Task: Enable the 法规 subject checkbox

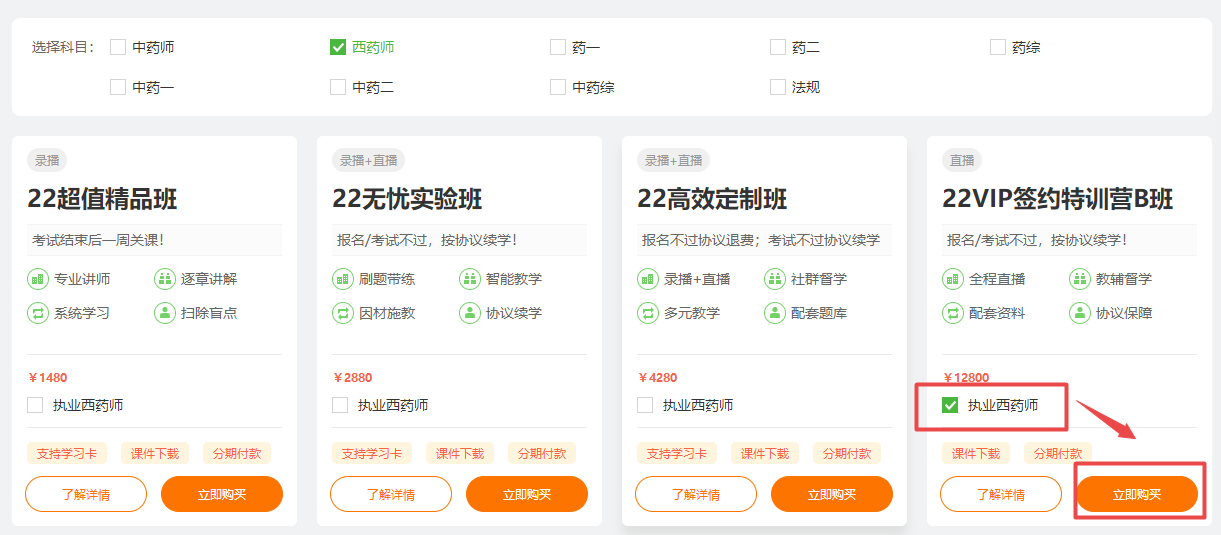Action: click(x=778, y=87)
